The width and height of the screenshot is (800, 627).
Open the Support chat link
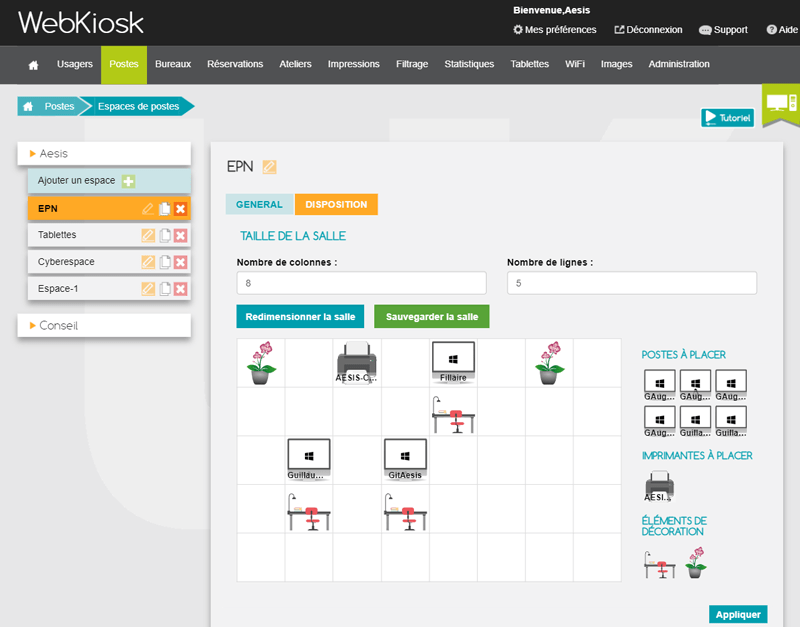723,30
